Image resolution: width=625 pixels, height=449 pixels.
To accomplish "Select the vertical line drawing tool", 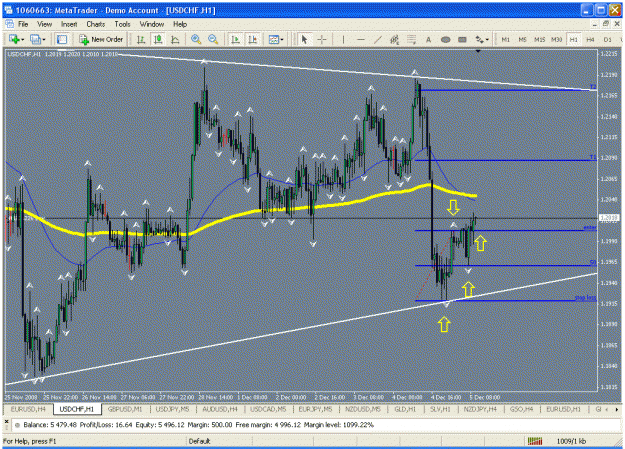I will tap(343, 39).
